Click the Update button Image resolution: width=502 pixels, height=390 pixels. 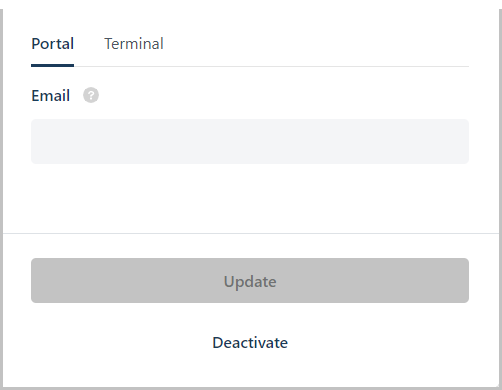pyautogui.click(x=250, y=280)
